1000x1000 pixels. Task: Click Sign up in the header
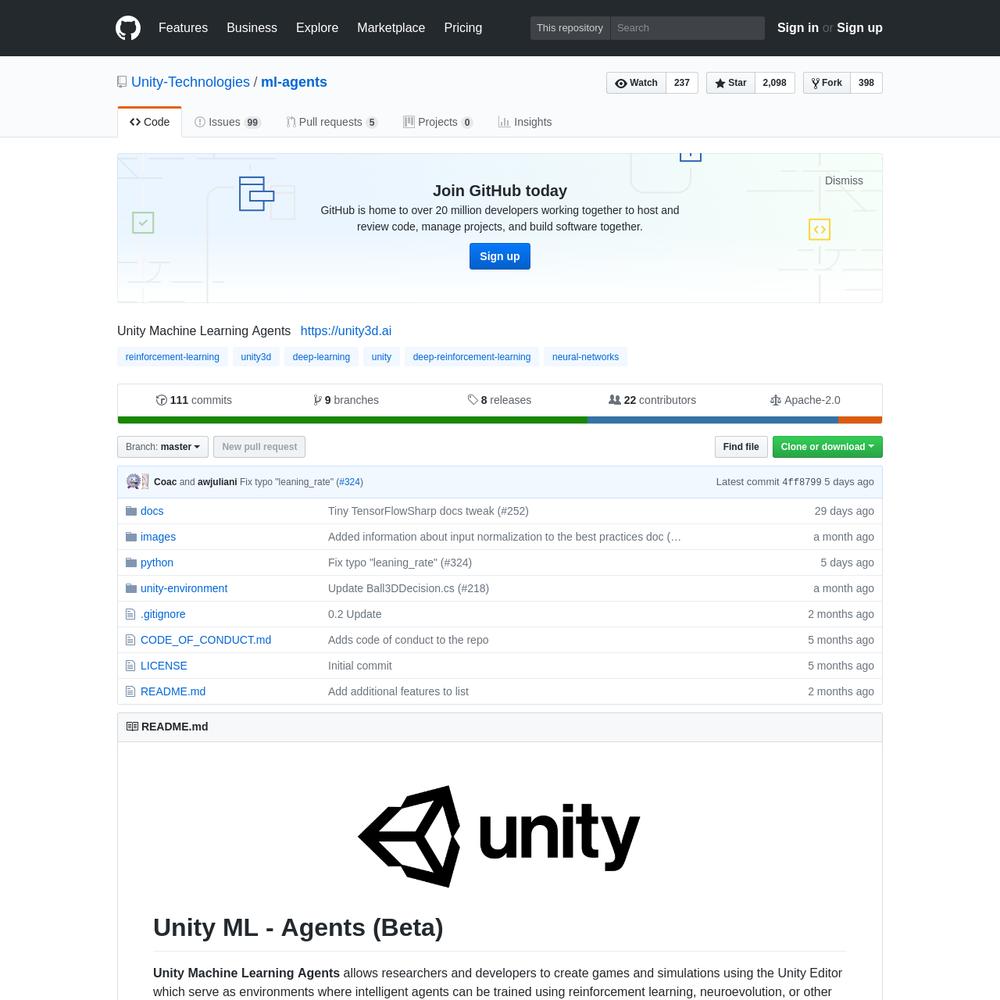tap(860, 28)
